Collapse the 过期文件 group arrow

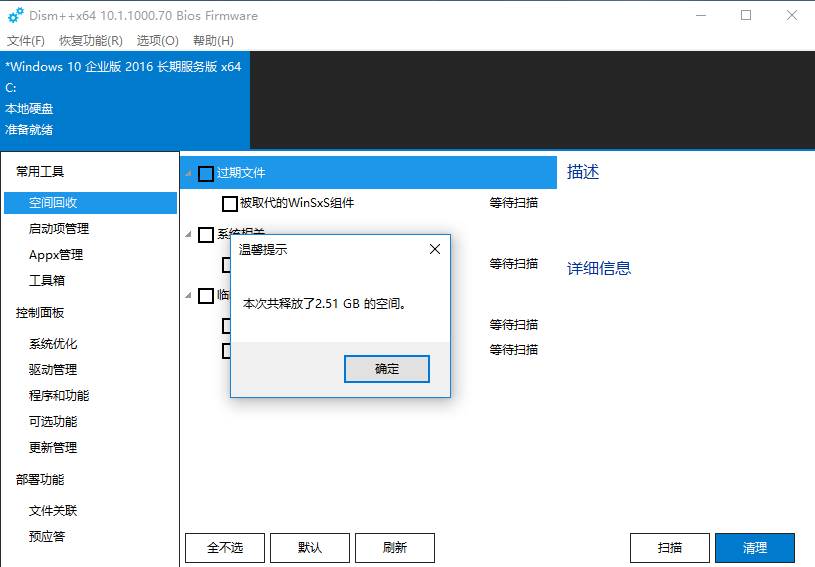(x=187, y=174)
